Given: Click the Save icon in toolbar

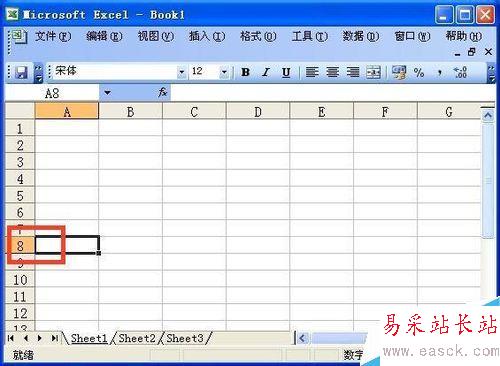Looking at the screenshot, I should (21, 72).
